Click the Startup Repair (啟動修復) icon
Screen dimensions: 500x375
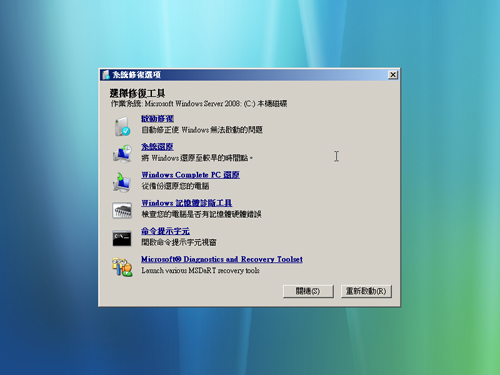pyautogui.click(x=122, y=126)
